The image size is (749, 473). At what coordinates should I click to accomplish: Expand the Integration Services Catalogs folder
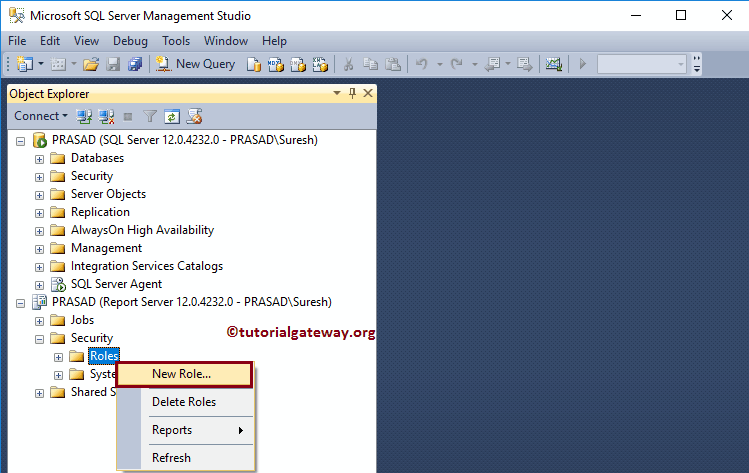(x=40, y=267)
